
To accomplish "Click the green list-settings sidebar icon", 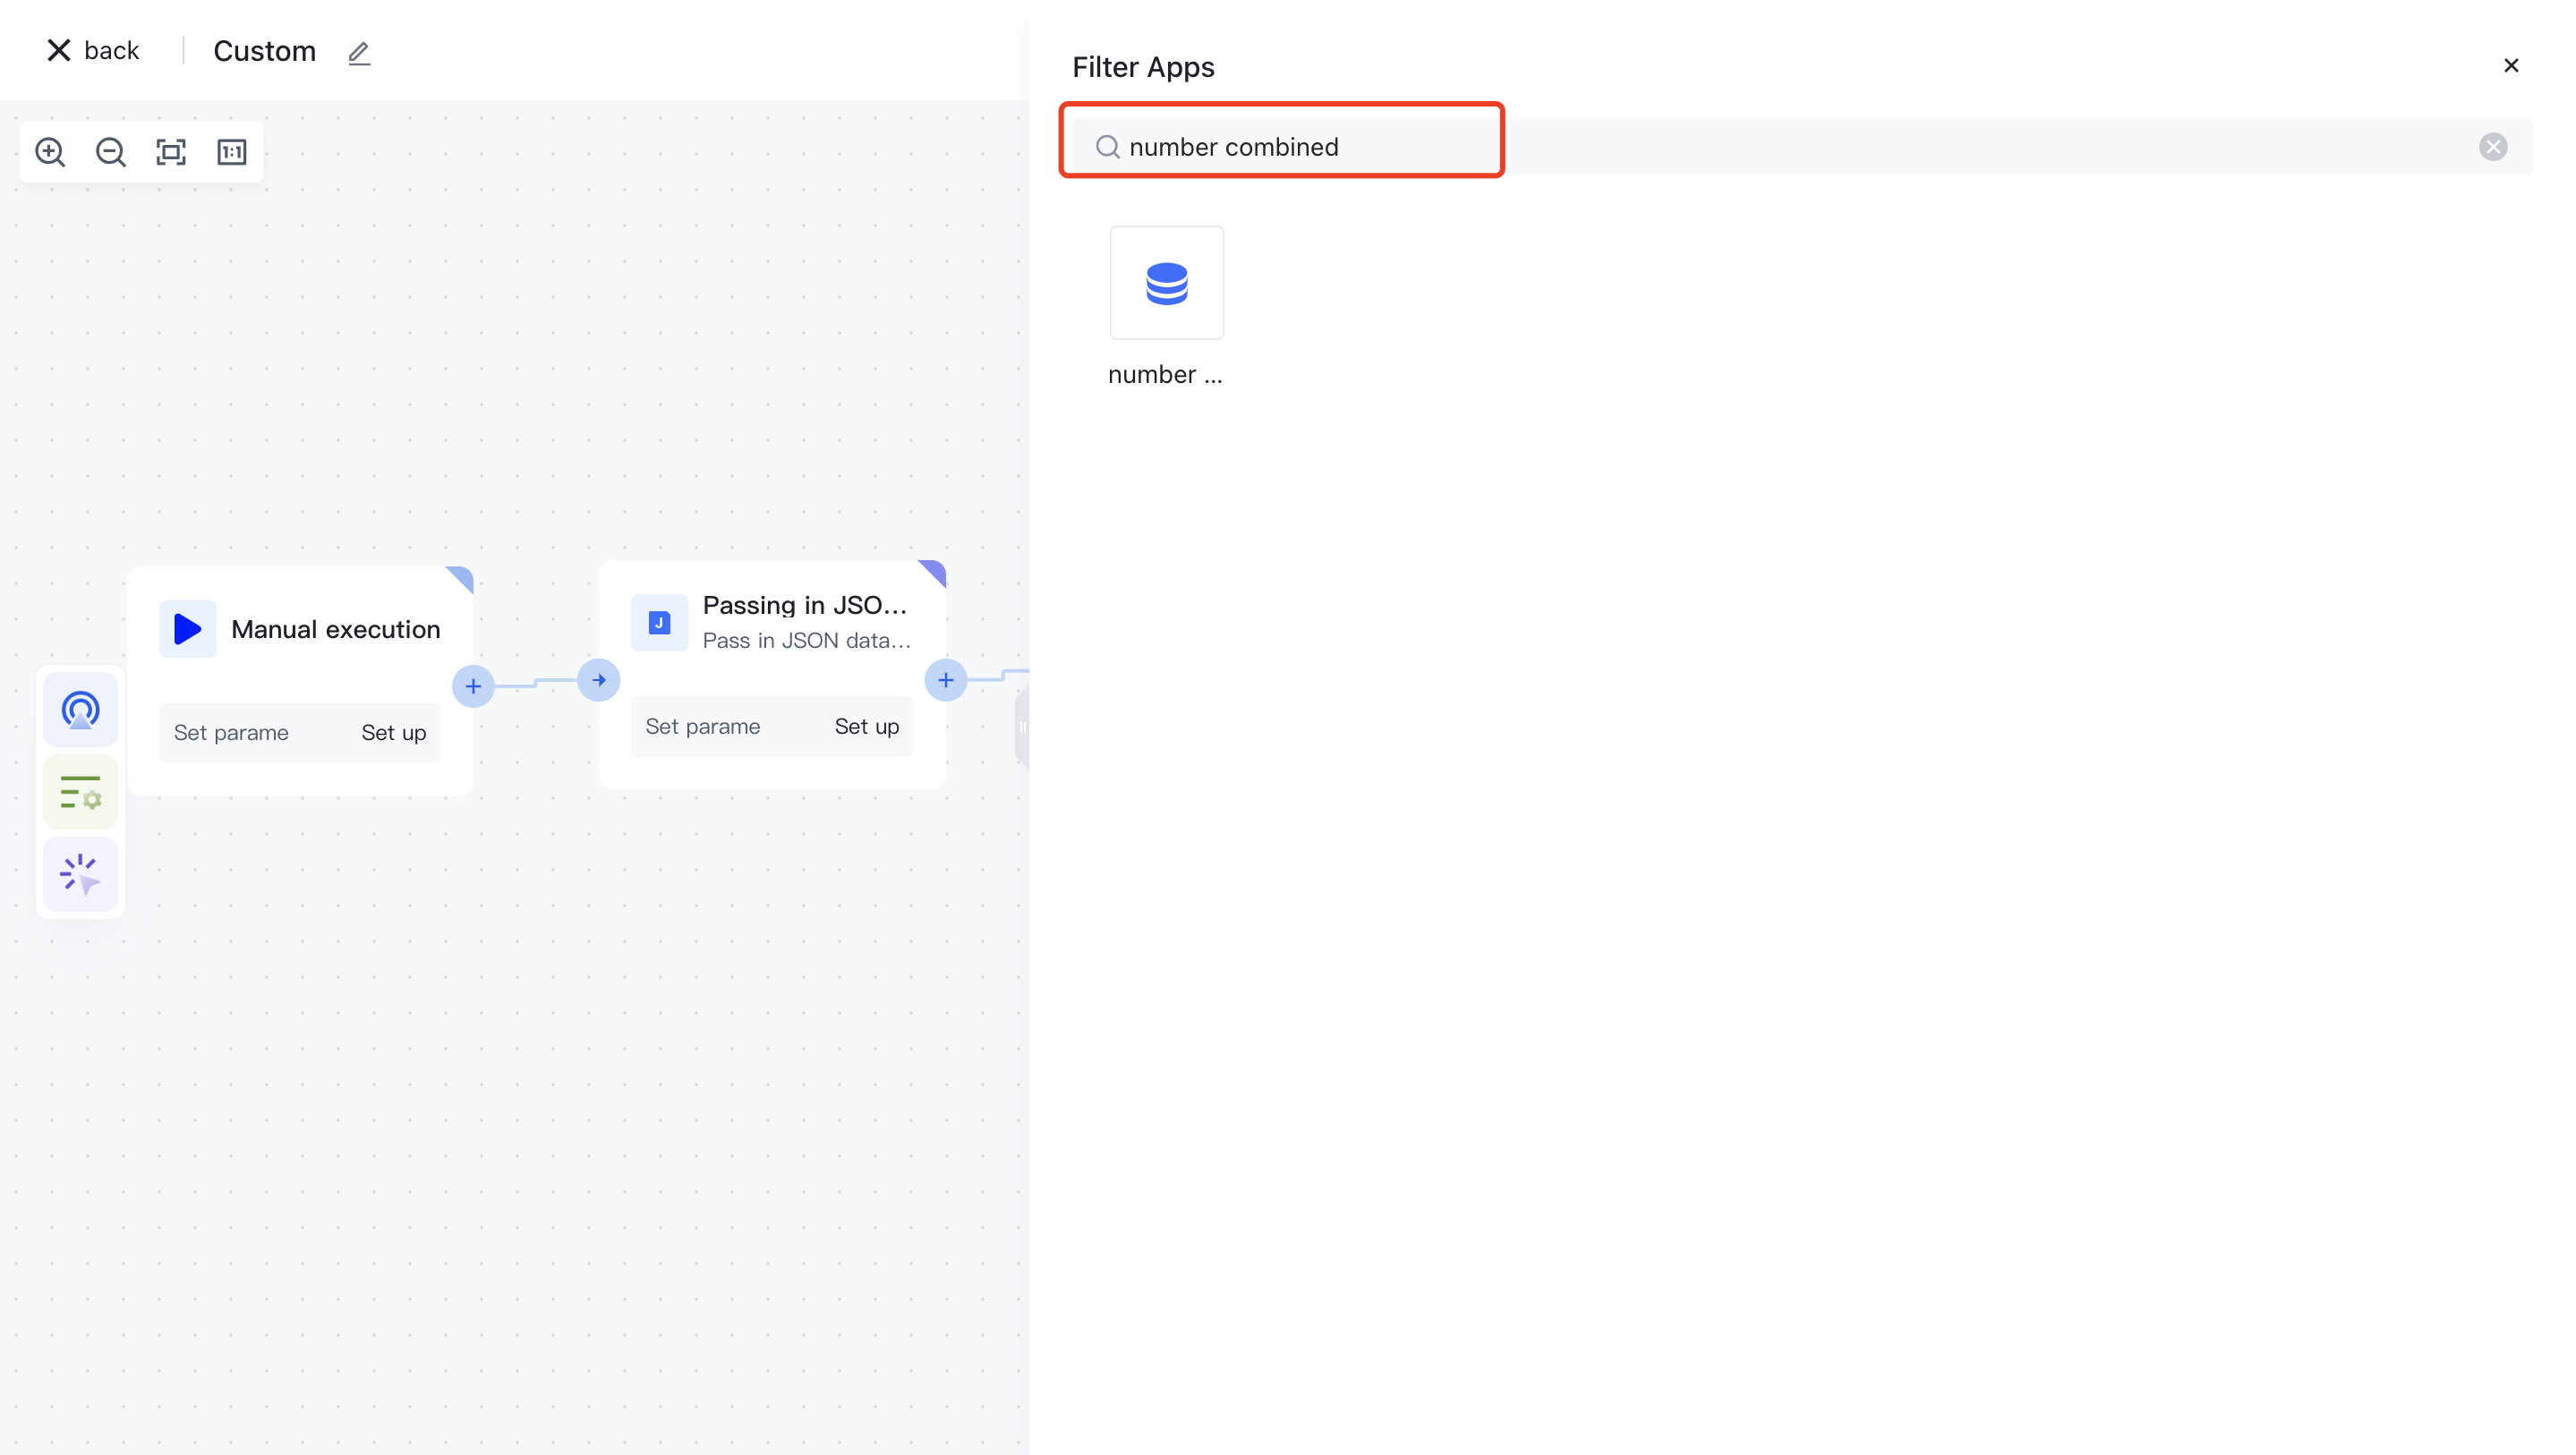I will click(x=80, y=793).
